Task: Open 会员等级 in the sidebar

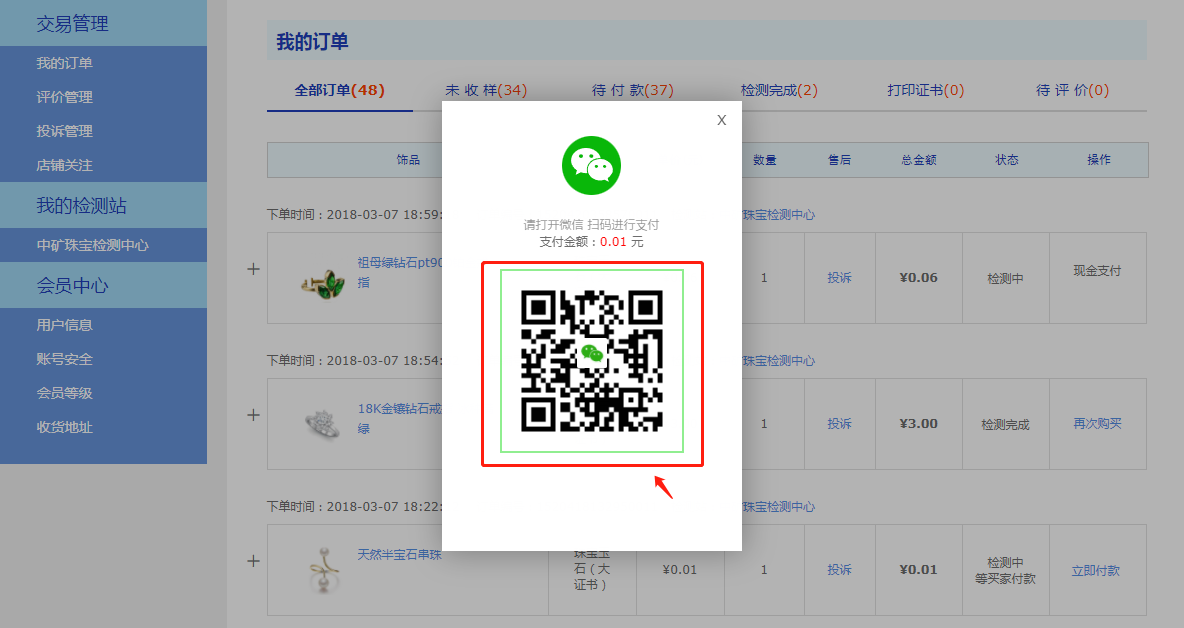Action: 64,393
